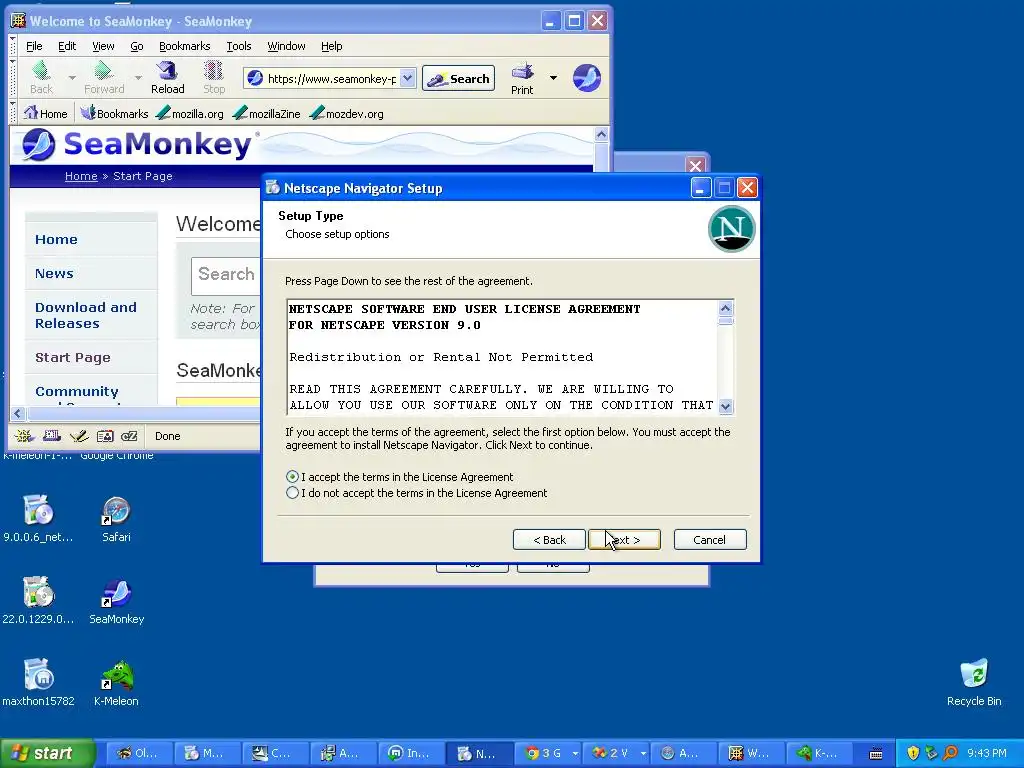Open the mozdev.org bookmark

pos(347,114)
